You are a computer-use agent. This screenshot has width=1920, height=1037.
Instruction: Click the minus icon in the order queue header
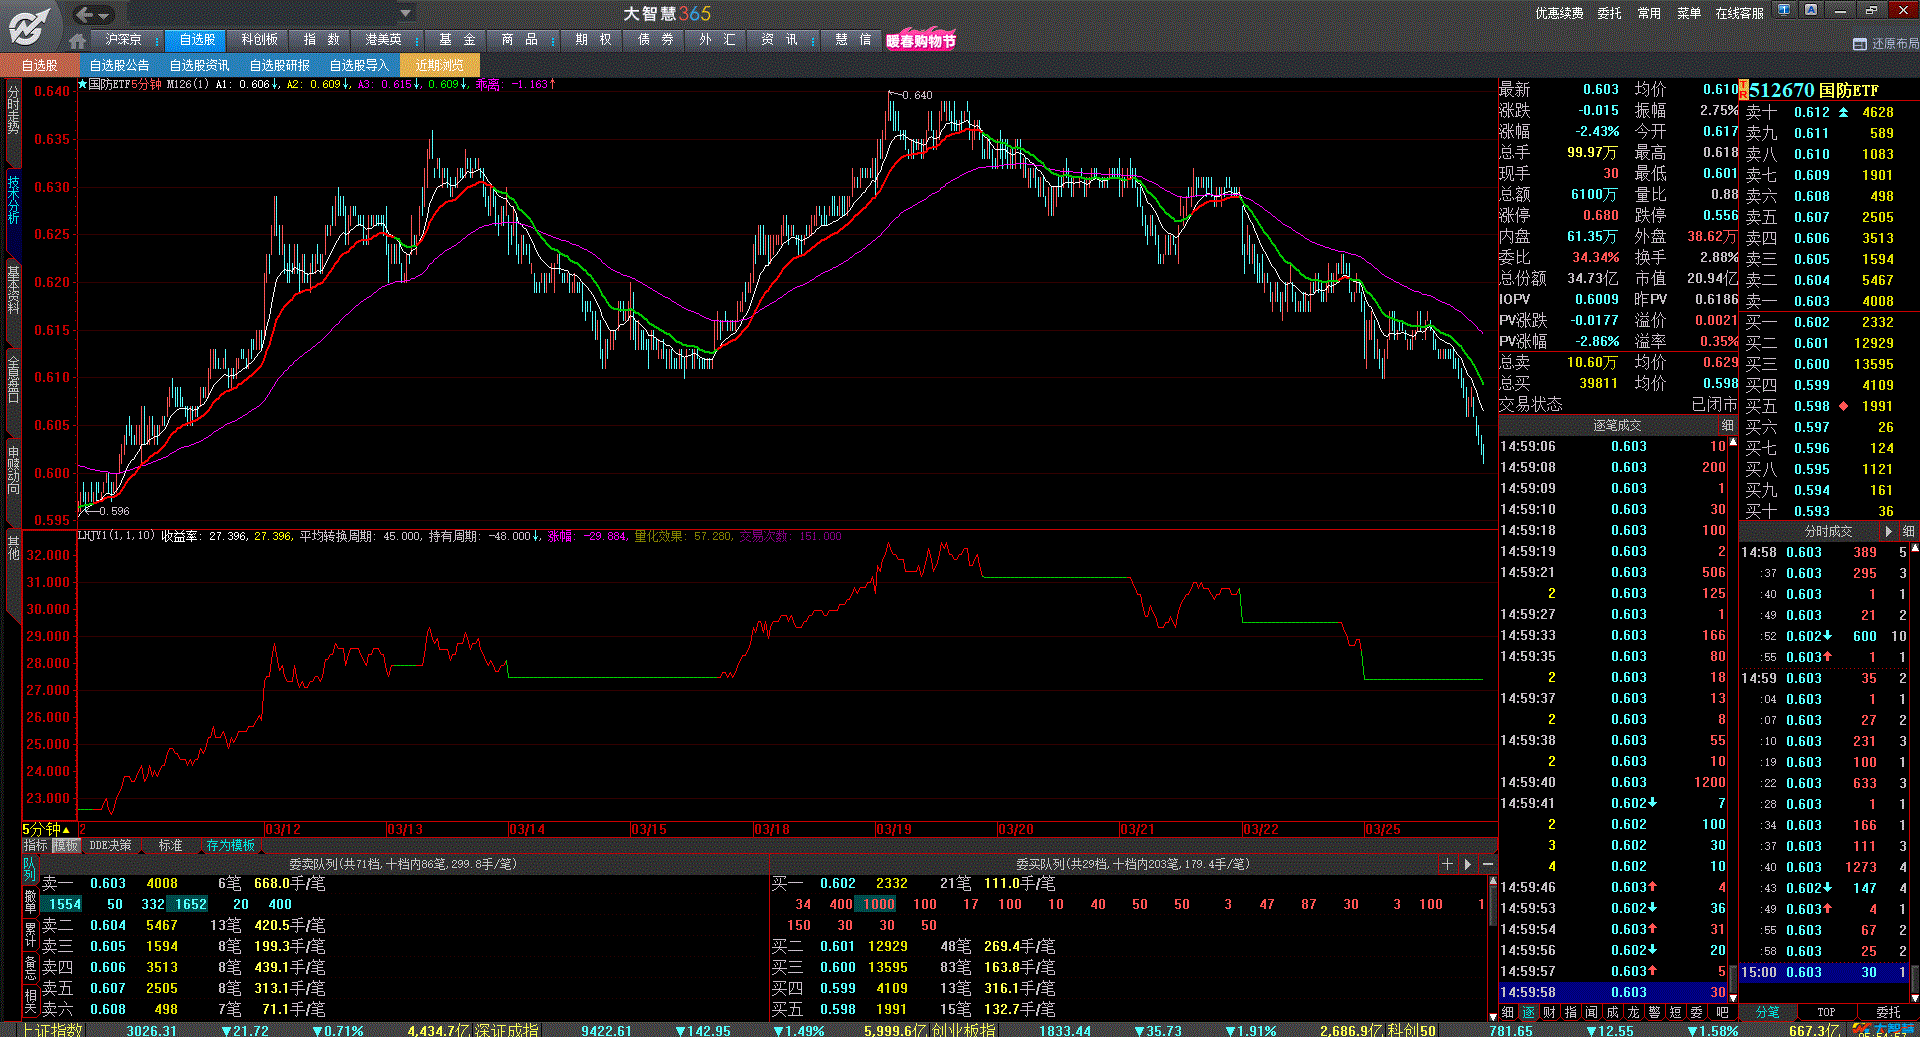tap(1488, 864)
